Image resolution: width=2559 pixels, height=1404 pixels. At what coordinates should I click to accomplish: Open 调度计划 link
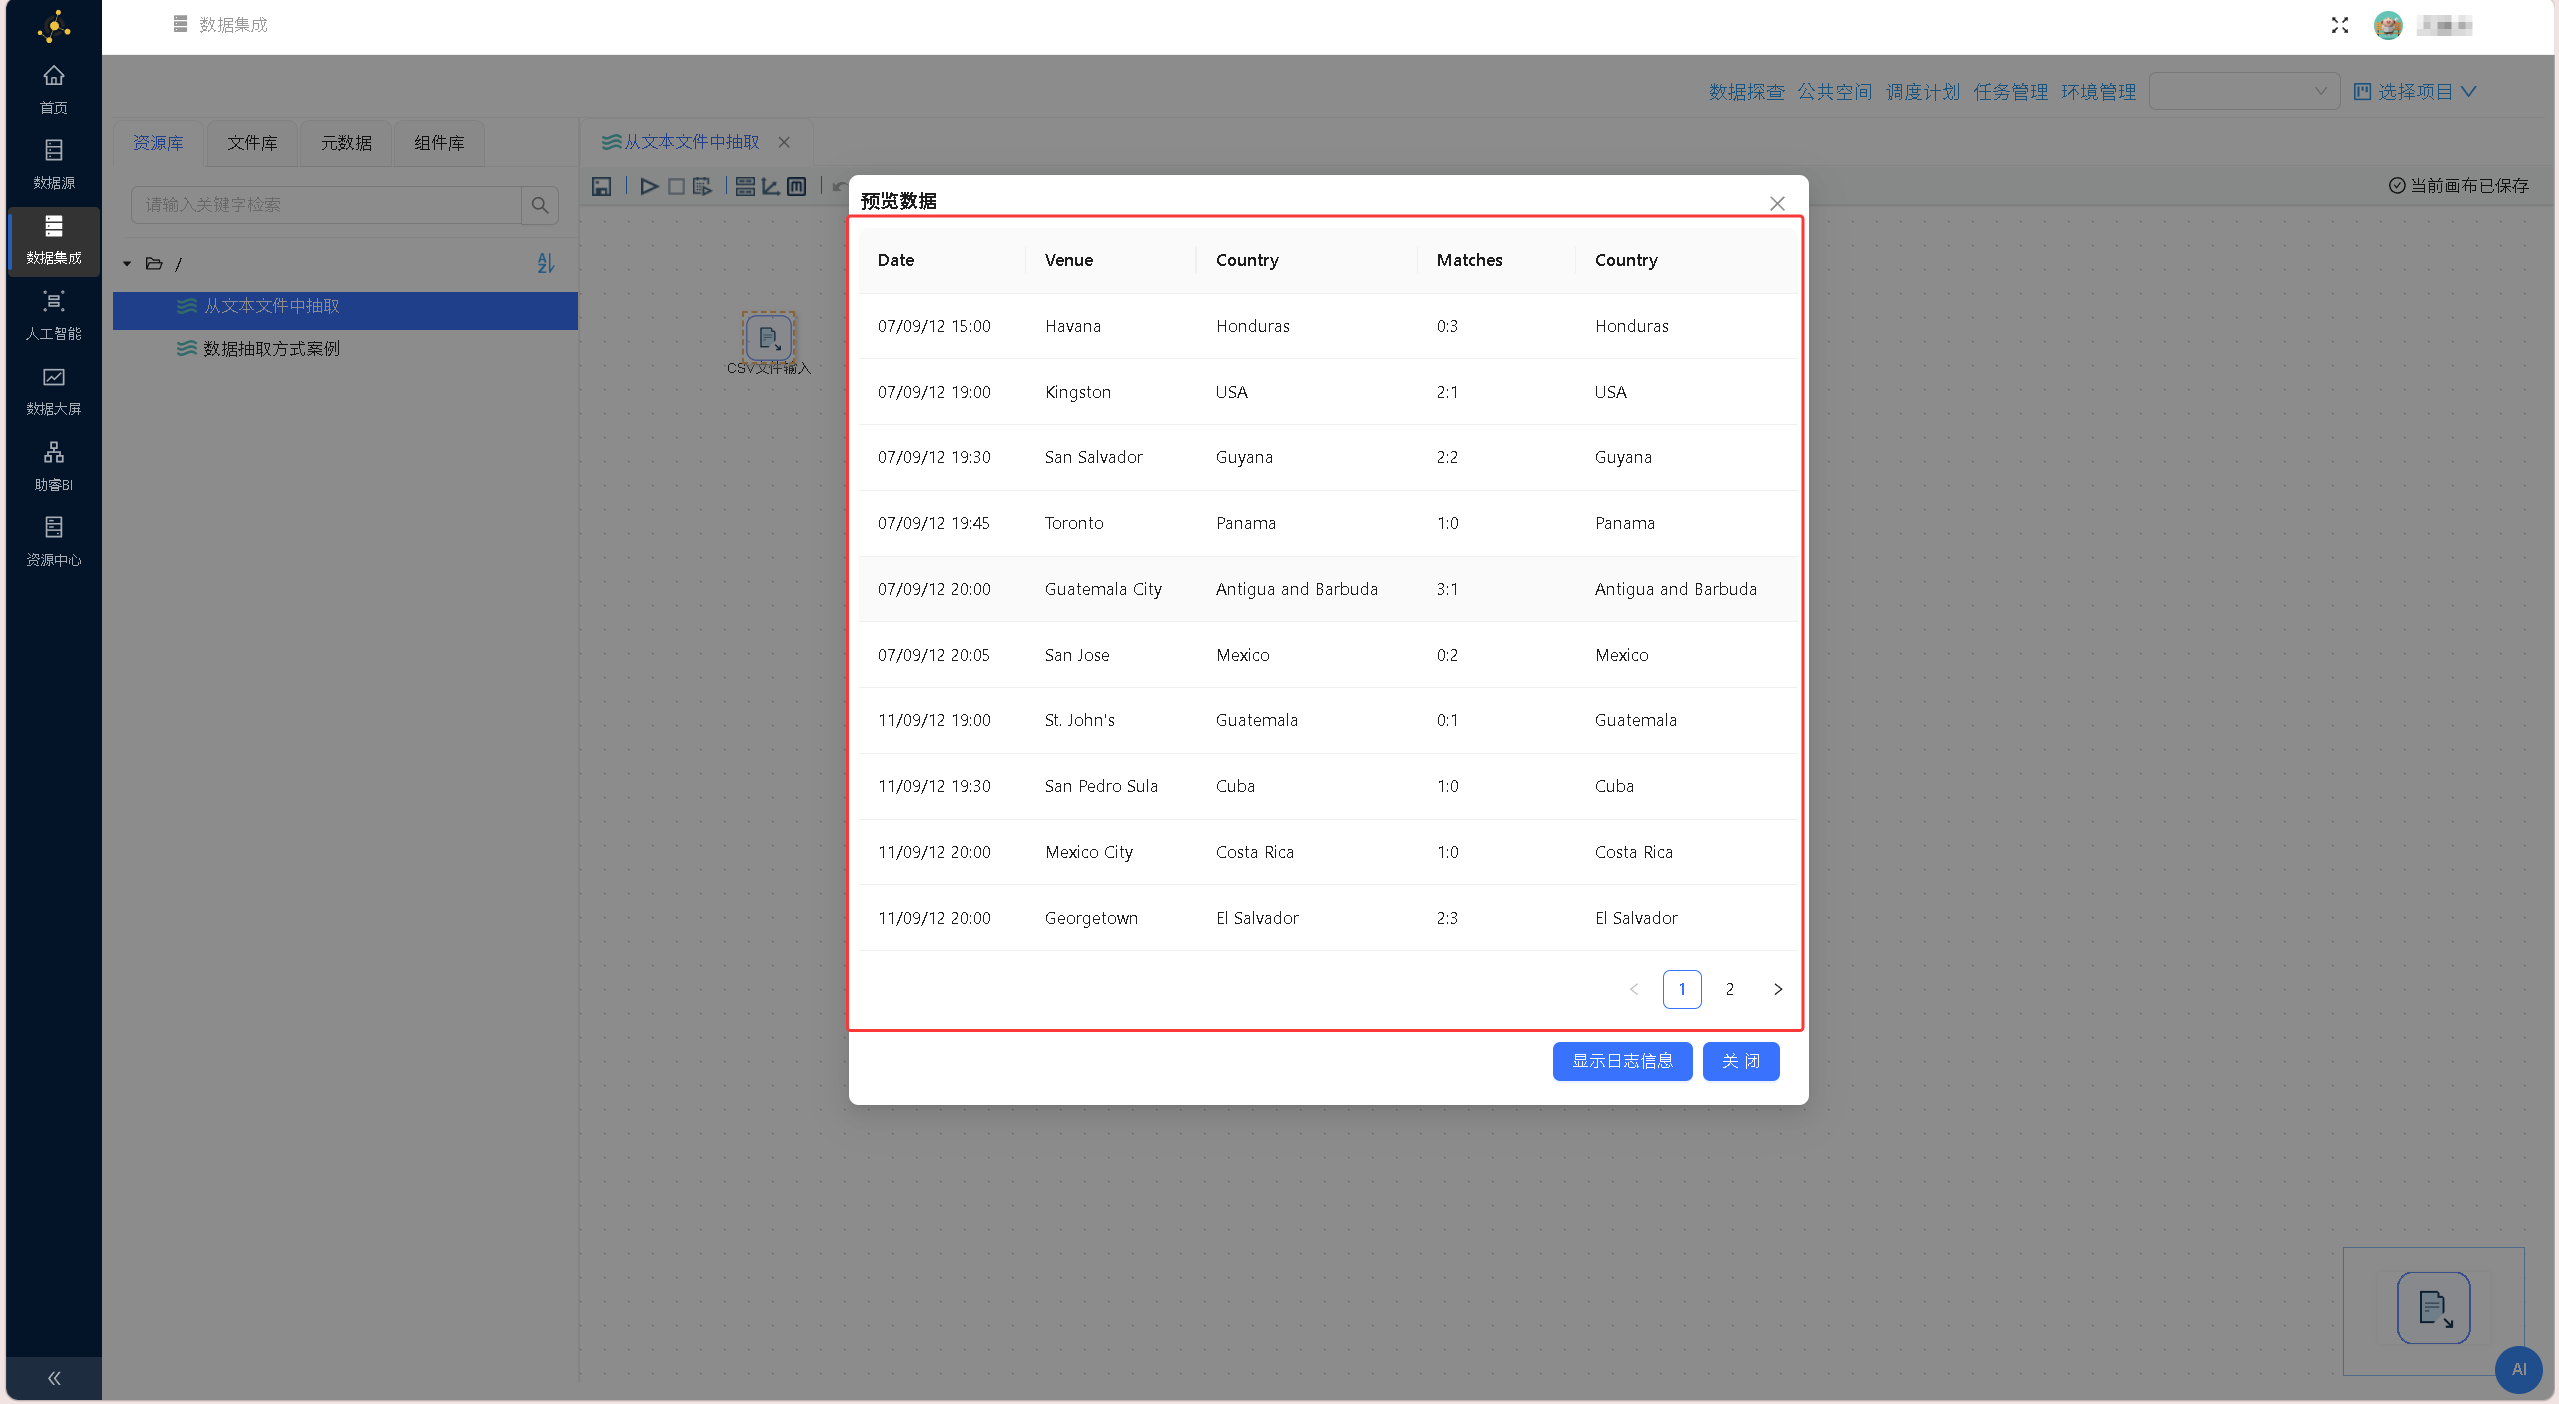coord(1922,92)
